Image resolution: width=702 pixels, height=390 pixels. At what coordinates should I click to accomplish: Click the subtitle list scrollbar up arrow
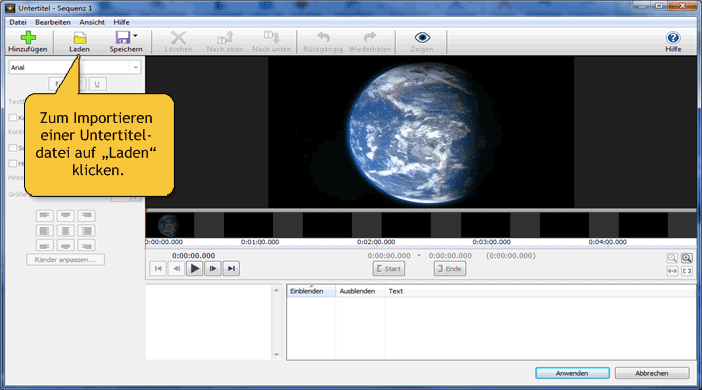pos(276,291)
